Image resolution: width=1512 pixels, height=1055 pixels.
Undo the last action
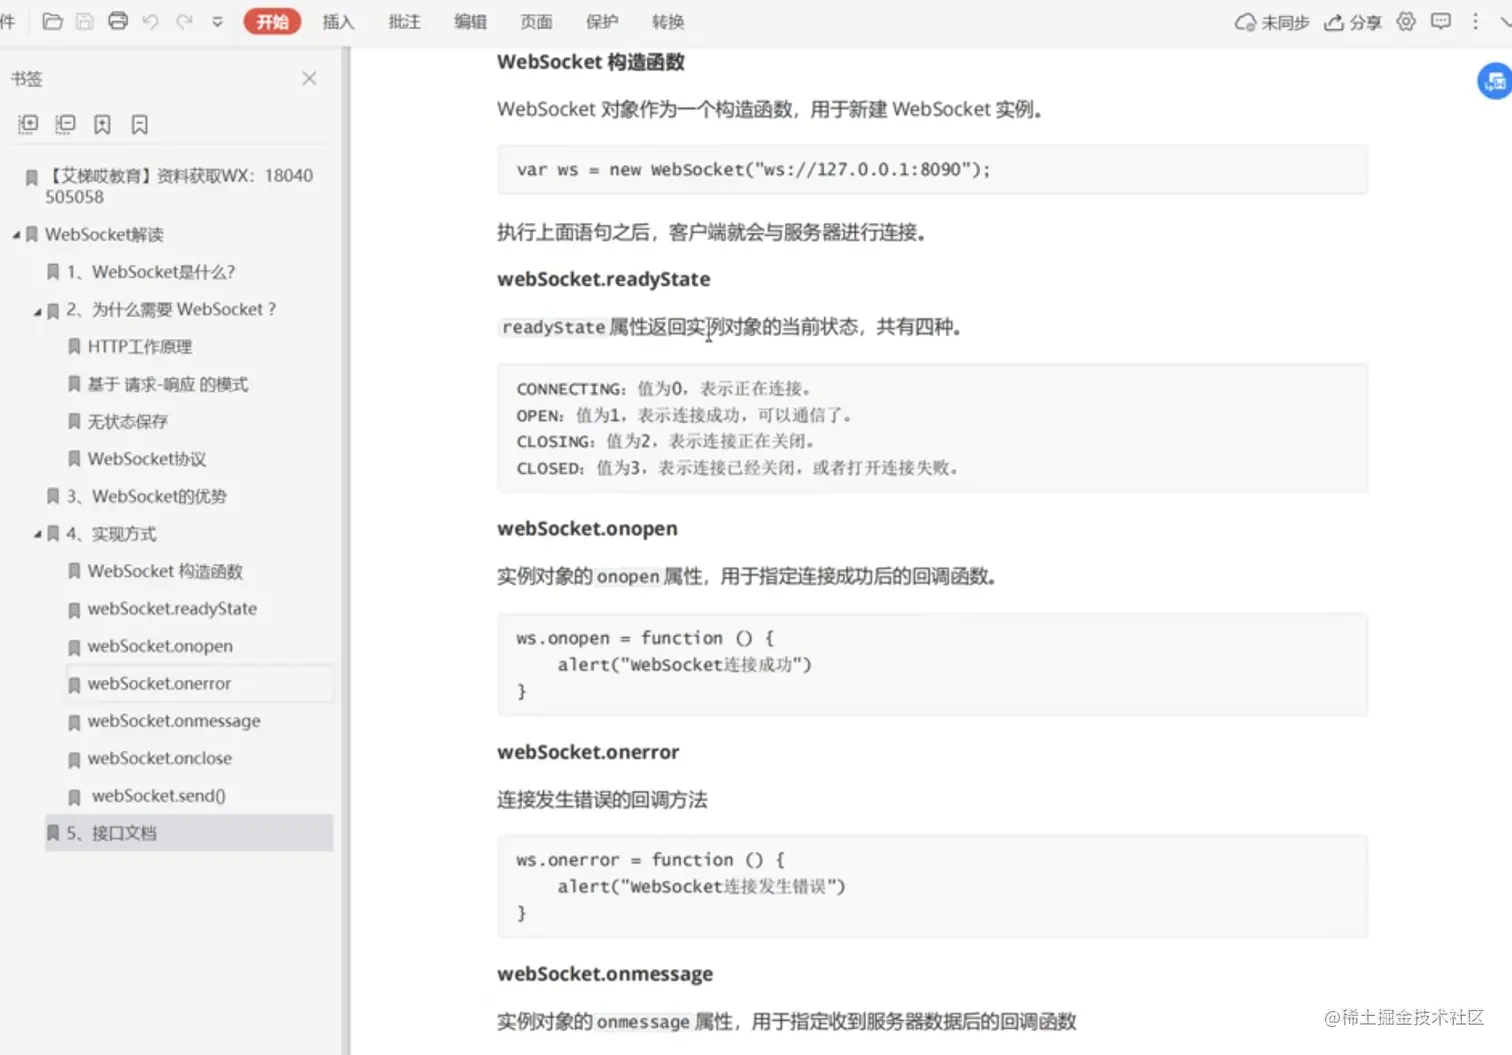(x=151, y=21)
